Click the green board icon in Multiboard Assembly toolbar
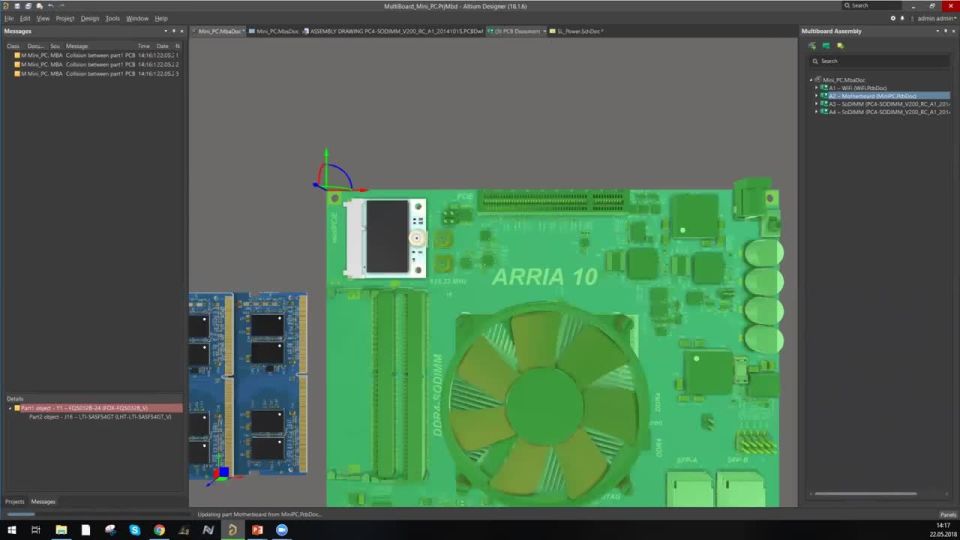Screen dimensions: 960x540 coord(826,46)
